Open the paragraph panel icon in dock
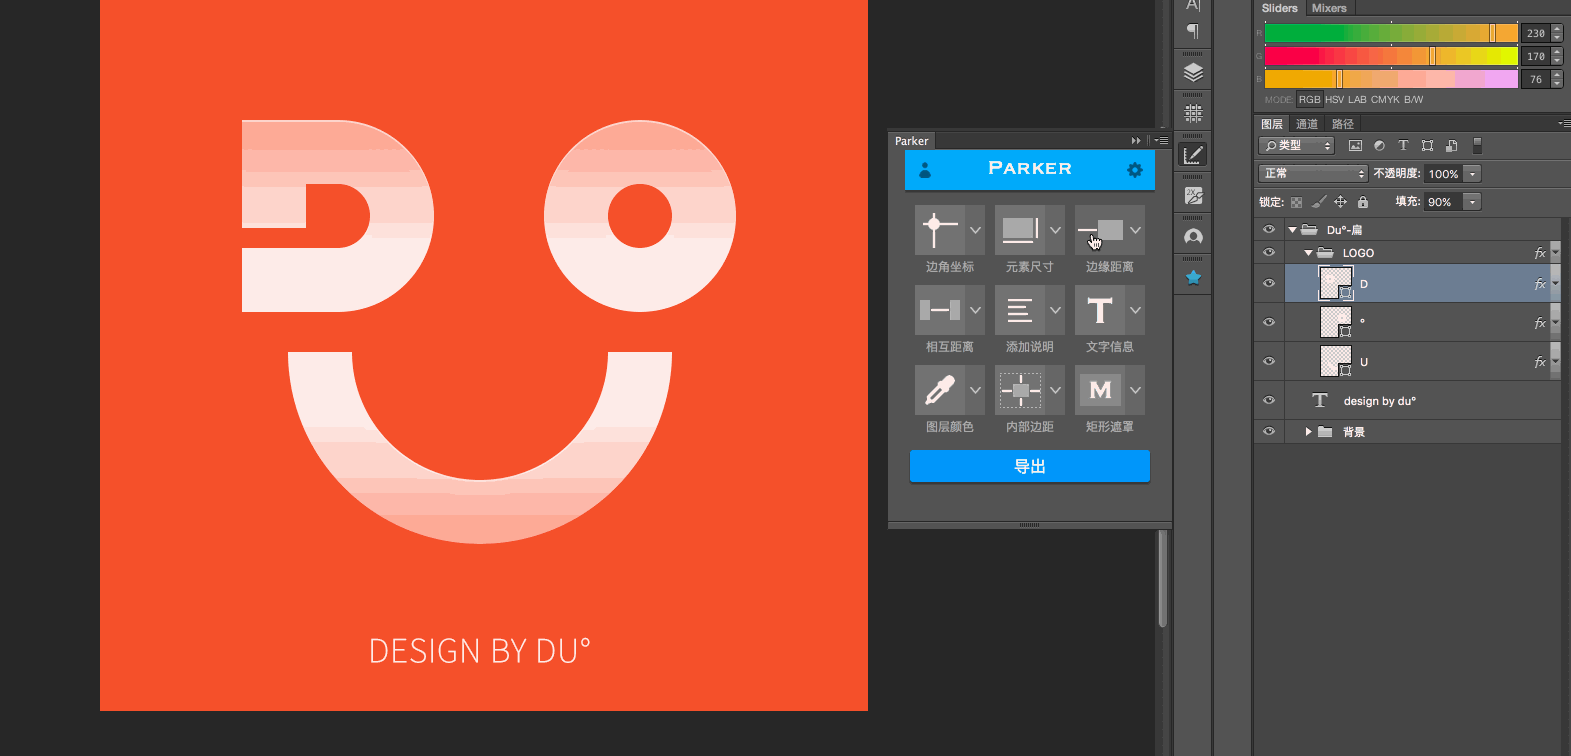1571x756 pixels. pos(1193,31)
